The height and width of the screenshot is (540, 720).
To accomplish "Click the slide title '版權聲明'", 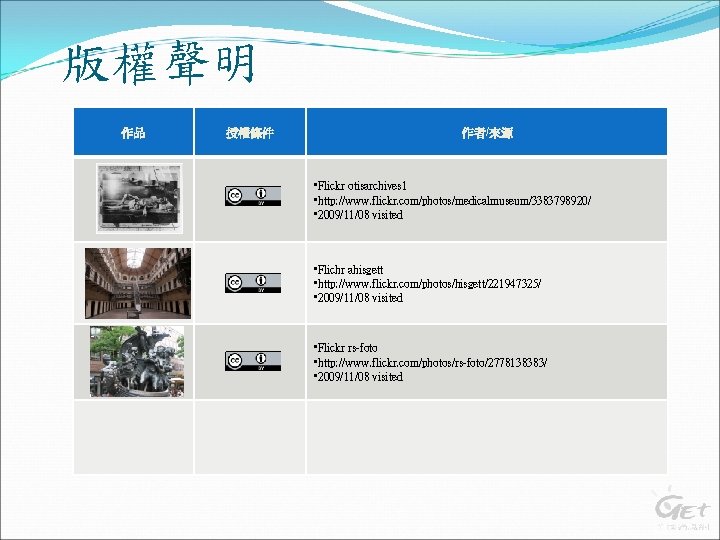I will pos(159,63).
